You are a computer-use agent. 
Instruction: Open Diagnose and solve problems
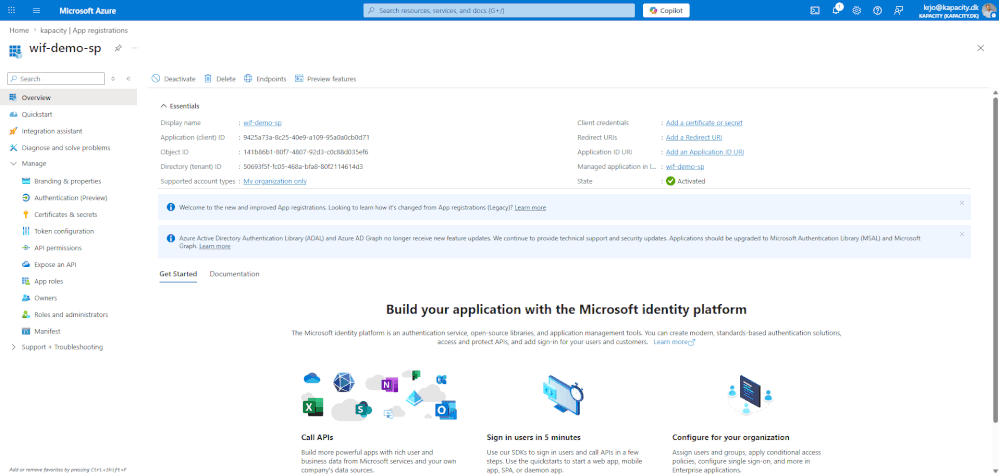(68, 148)
